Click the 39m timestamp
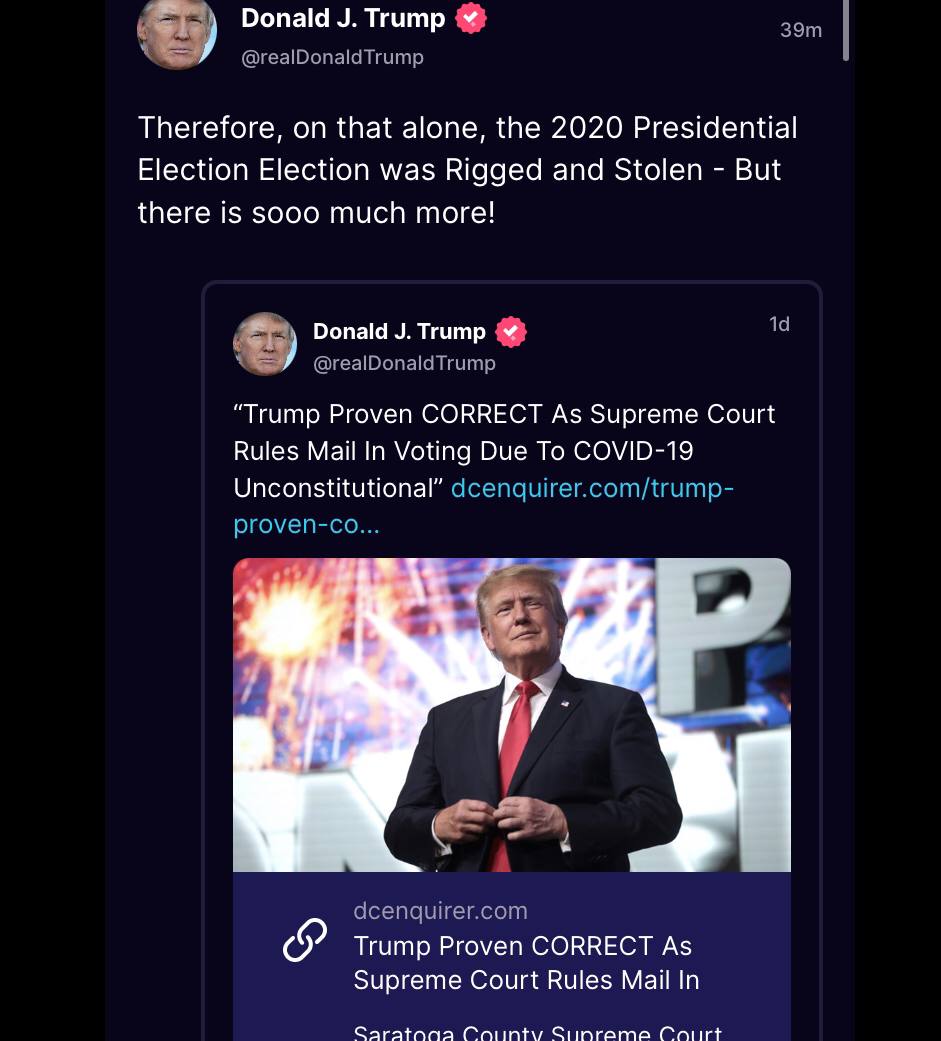 [x=800, y=30]
